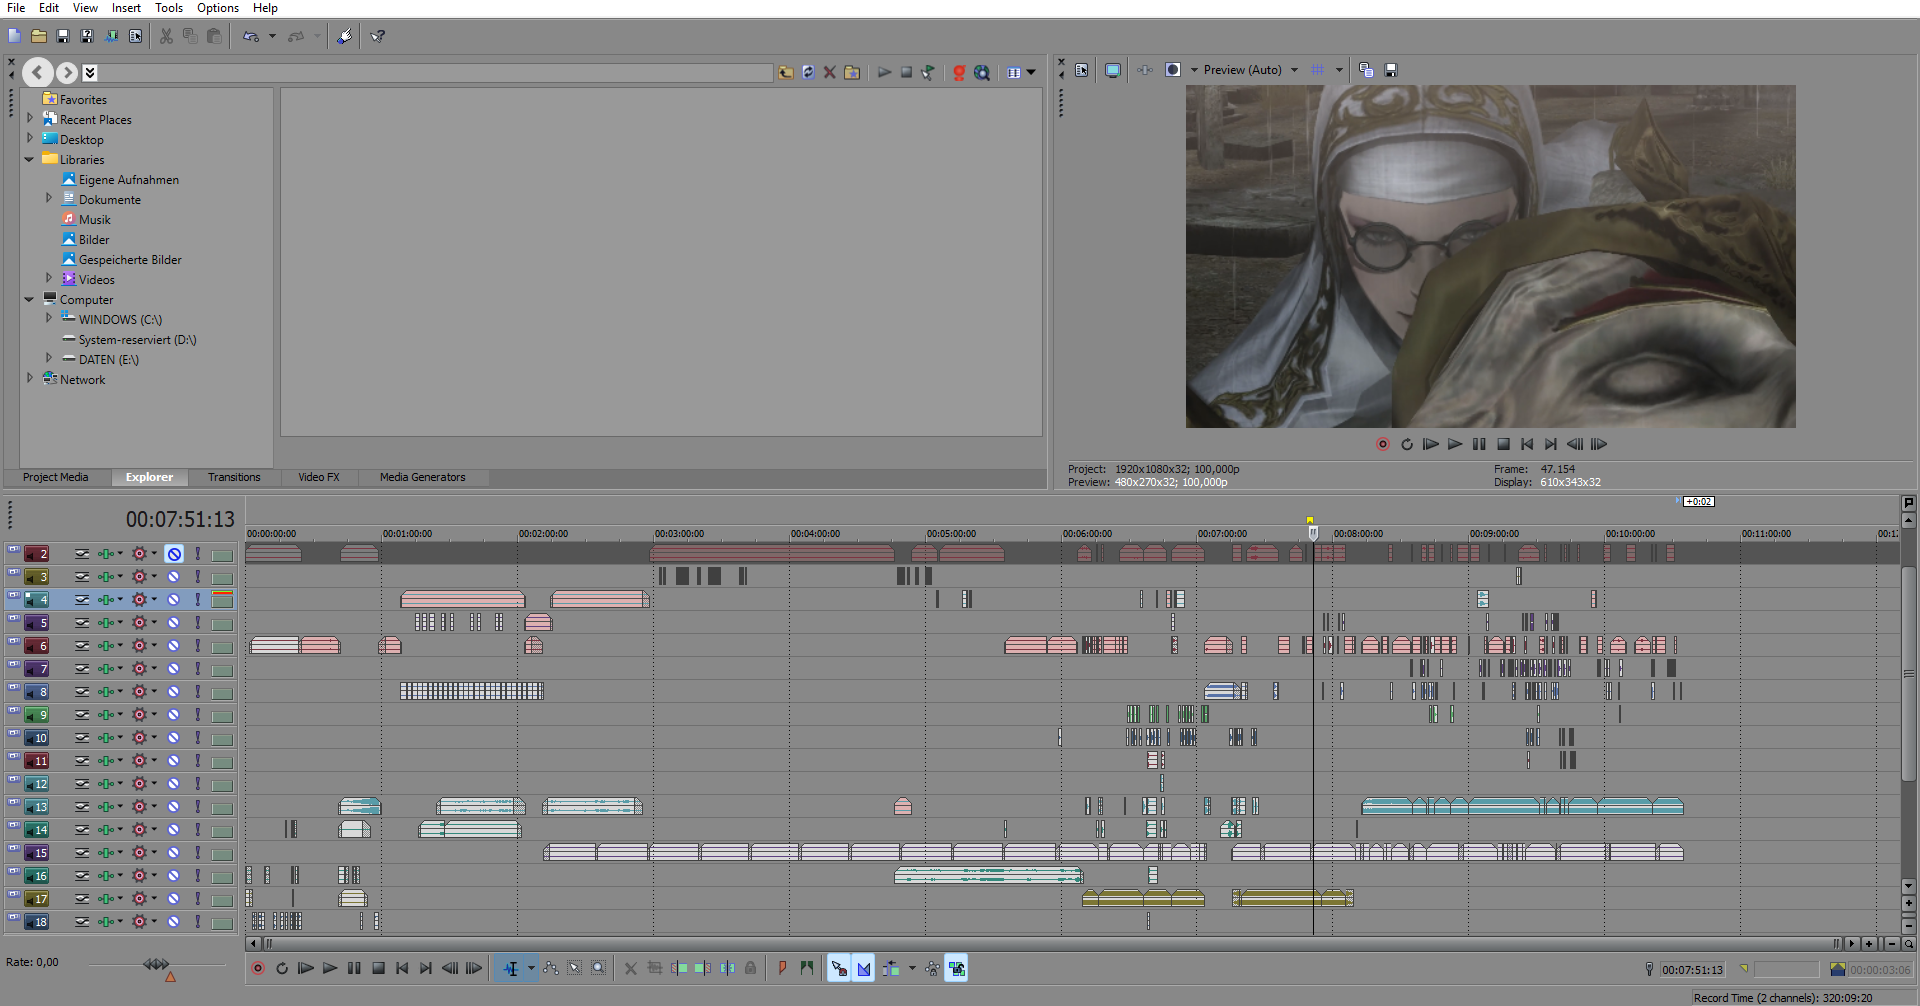Expand the Videos library folder
Screen dimensions: 1920x1006
48,278
